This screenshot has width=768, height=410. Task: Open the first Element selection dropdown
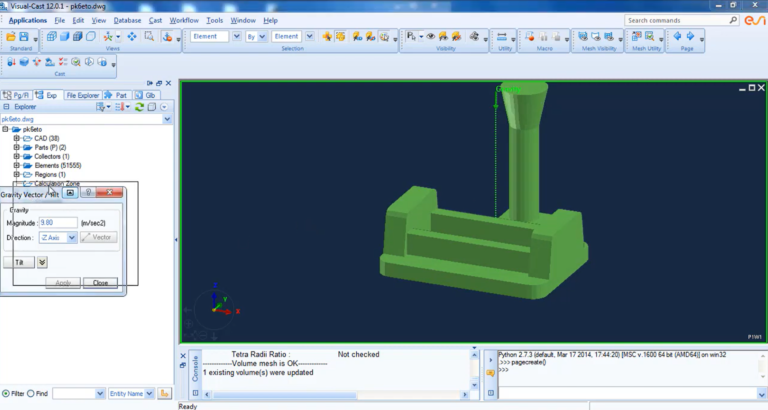(x=237, y=37)
